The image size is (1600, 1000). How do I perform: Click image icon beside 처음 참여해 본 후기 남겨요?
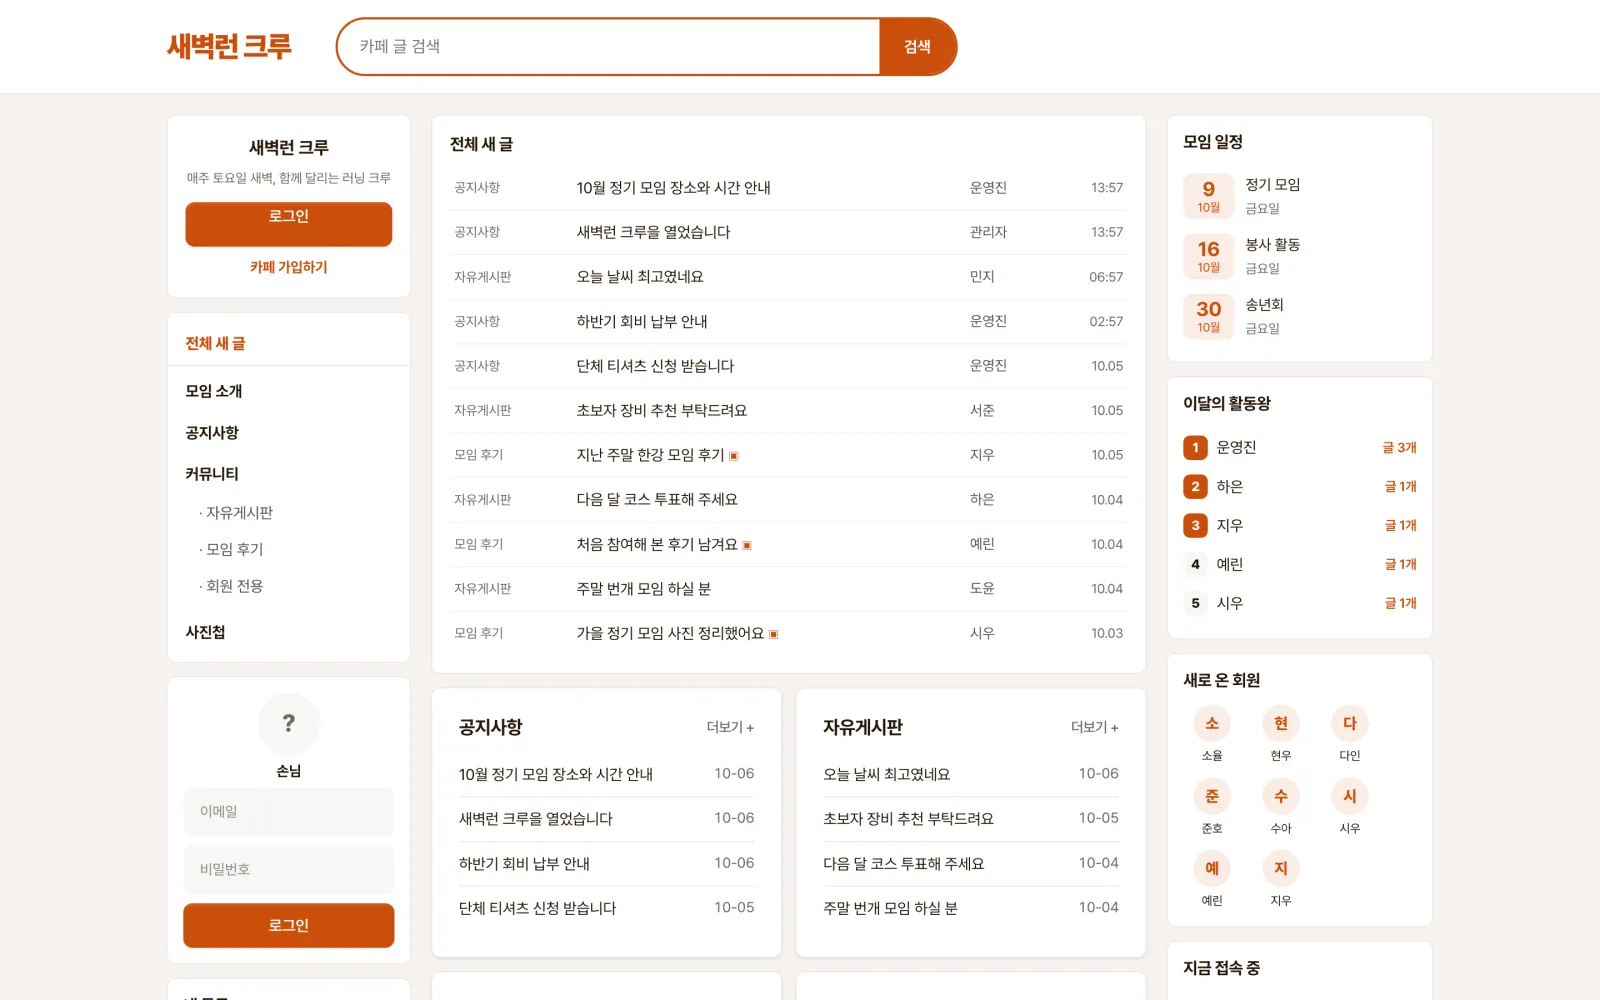tap(747, 545)
